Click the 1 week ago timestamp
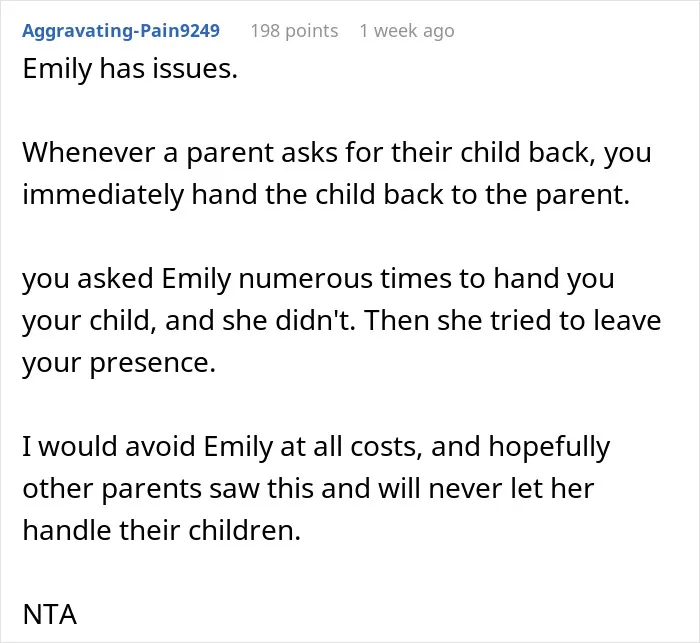700x643 pixels. click(x=407, y=31)
